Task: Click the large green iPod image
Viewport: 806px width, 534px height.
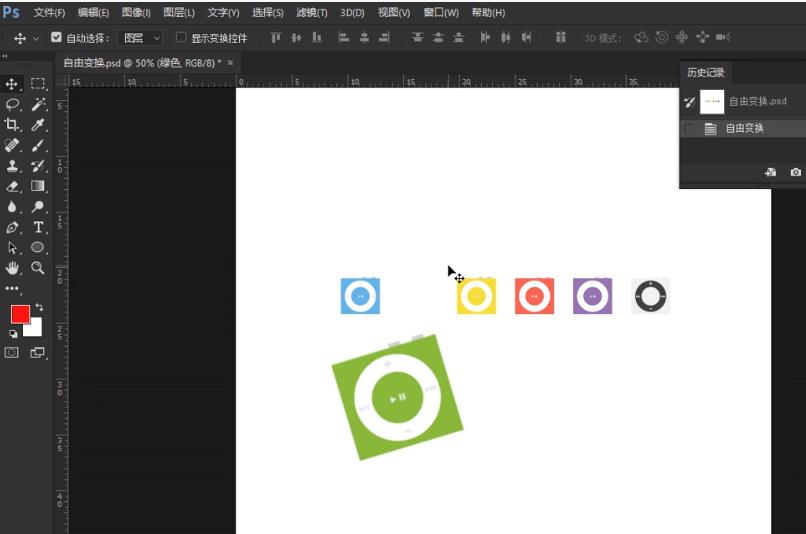Action: (x=397, y=397)
